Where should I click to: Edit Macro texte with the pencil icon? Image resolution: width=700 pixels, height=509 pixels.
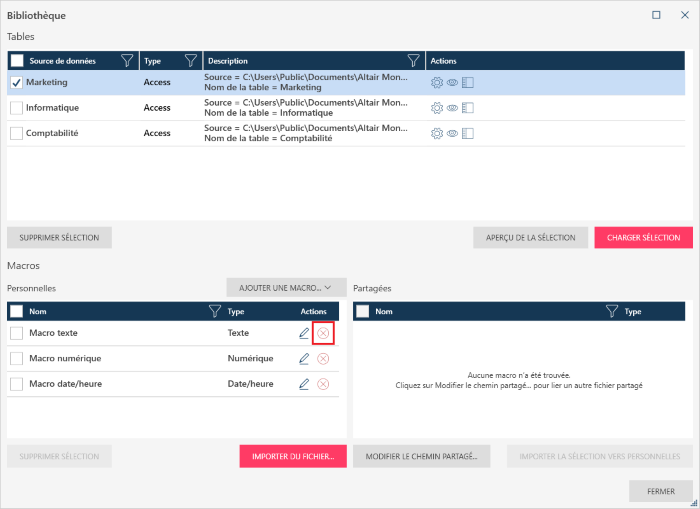[x=304, y=333]
